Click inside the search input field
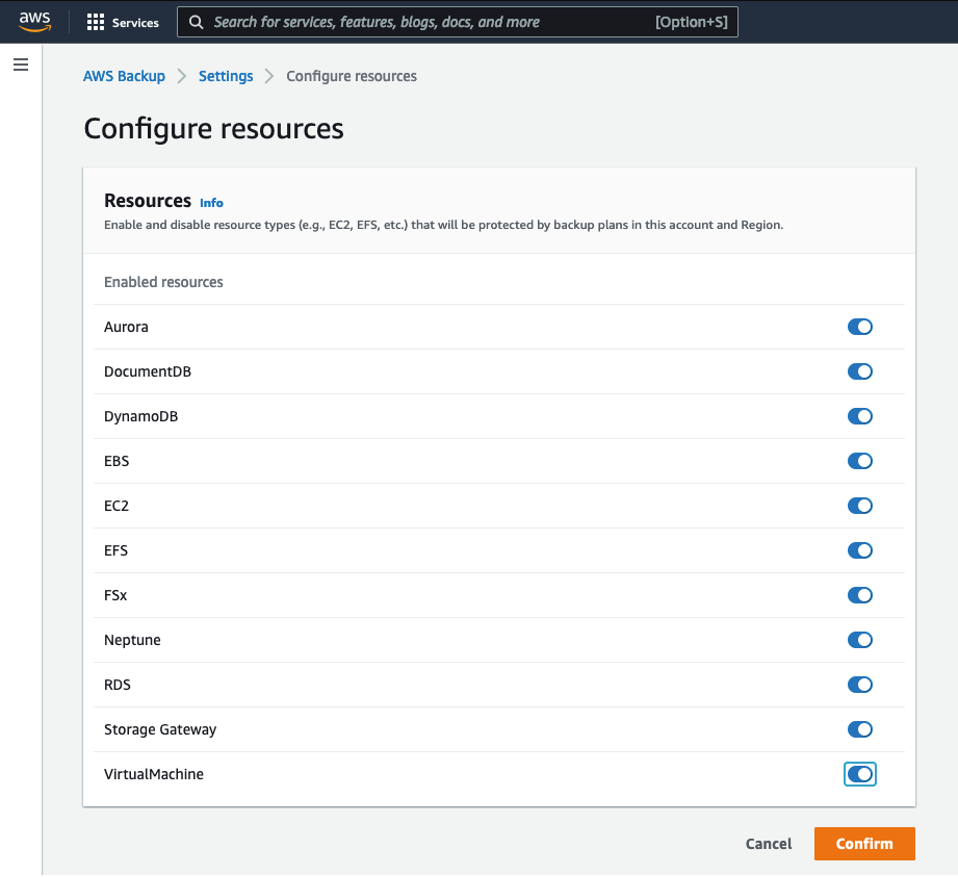Screen dimensions: 958x877 pos(400,22)
